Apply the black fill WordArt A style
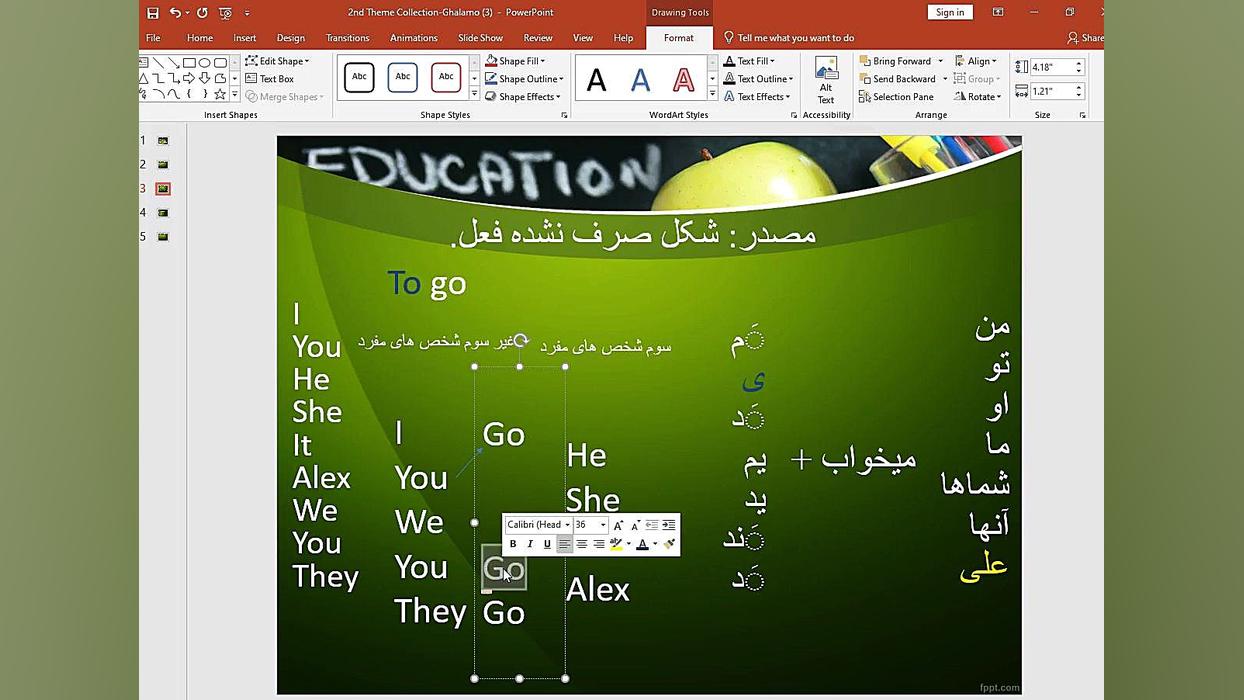This screenshot has width=1244, height=700. (x=597, y=80)
